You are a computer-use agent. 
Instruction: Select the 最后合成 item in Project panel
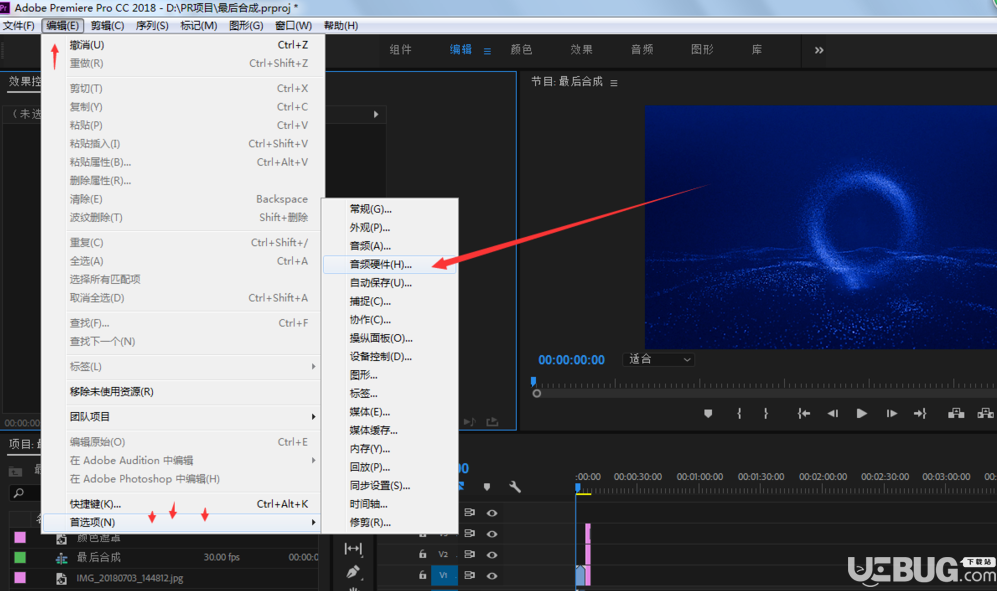(99, 557)
